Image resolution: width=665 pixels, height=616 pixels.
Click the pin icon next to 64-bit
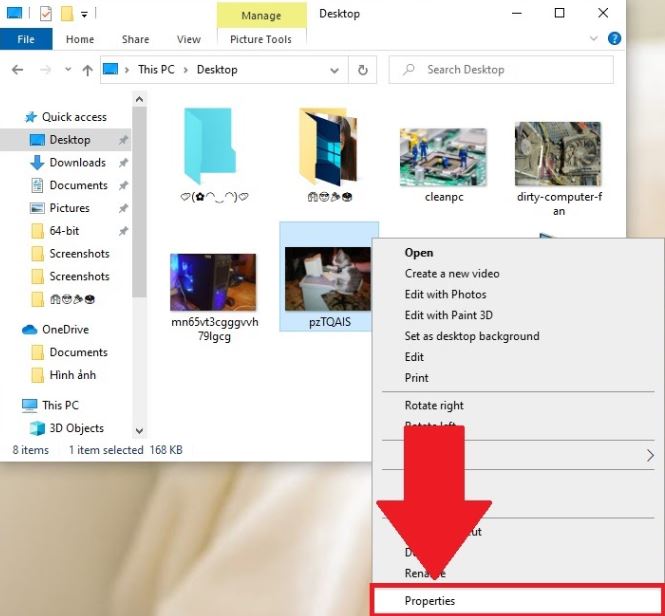(123, 231)
